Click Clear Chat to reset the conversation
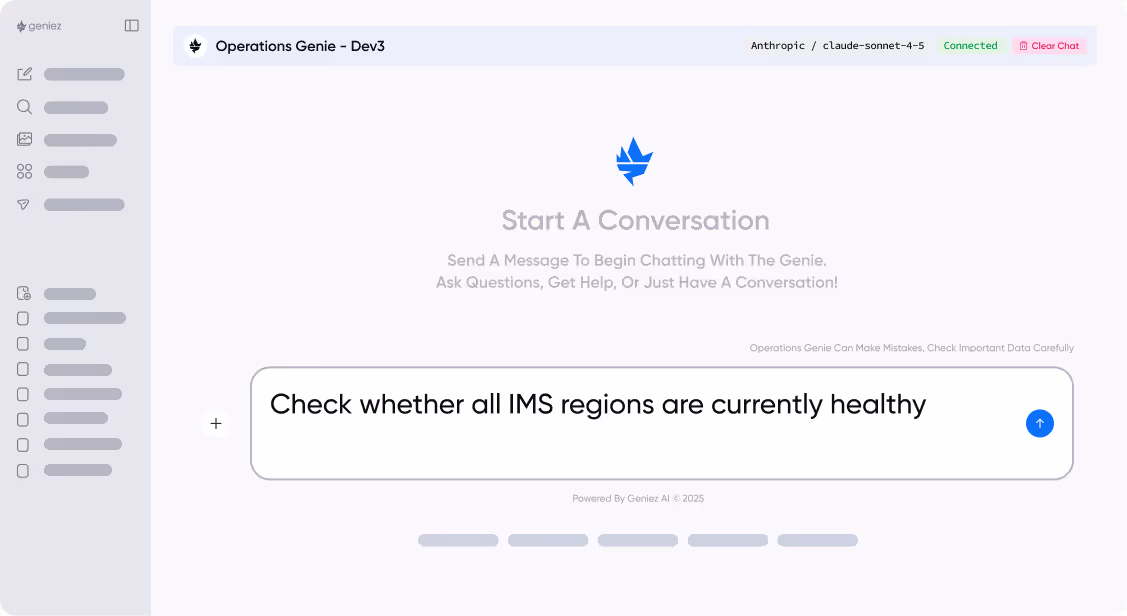This screenshot has width=1127, height=616. pos(1049,45)
